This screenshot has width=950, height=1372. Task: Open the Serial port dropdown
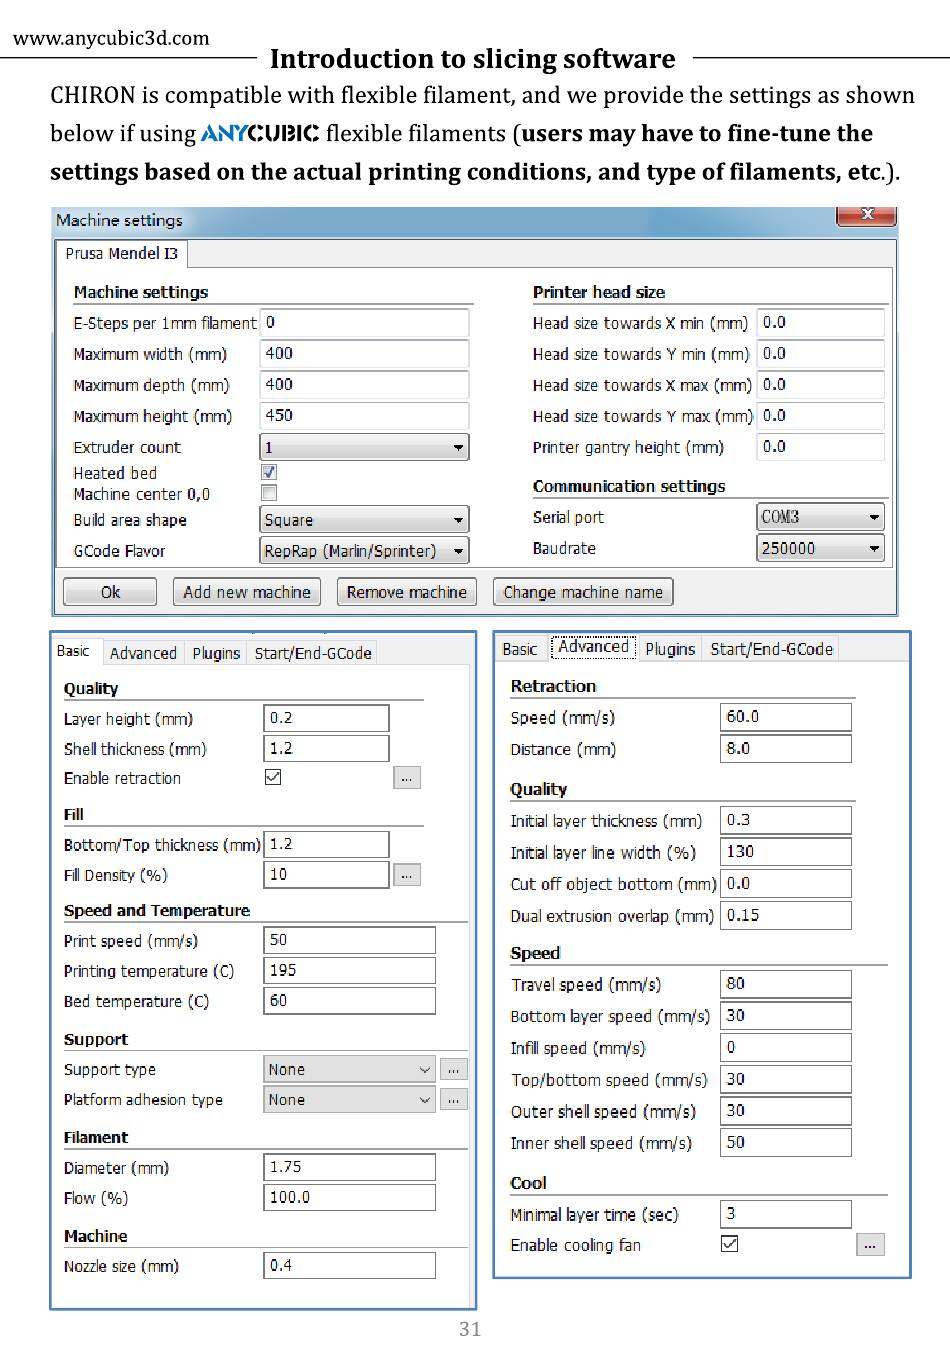(x=821, y=517)
